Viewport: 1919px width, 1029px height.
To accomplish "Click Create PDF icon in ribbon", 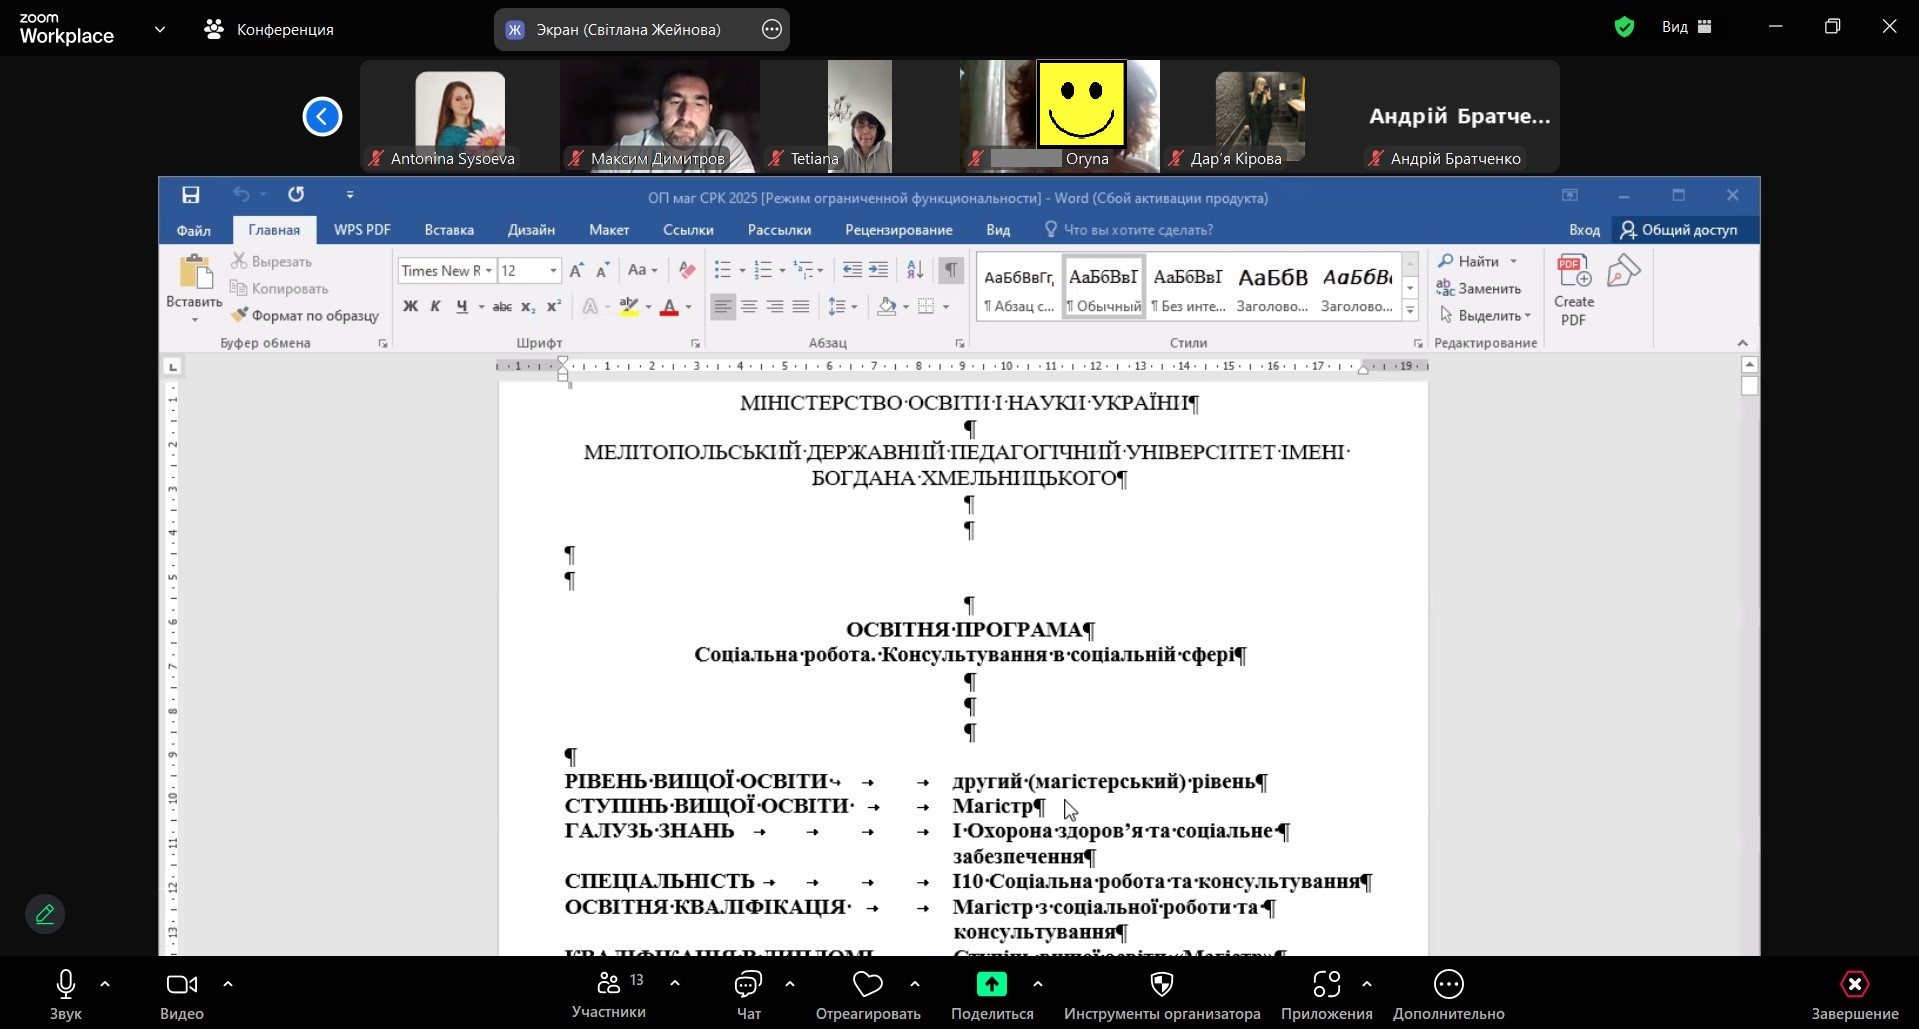I will point(1574,290).
